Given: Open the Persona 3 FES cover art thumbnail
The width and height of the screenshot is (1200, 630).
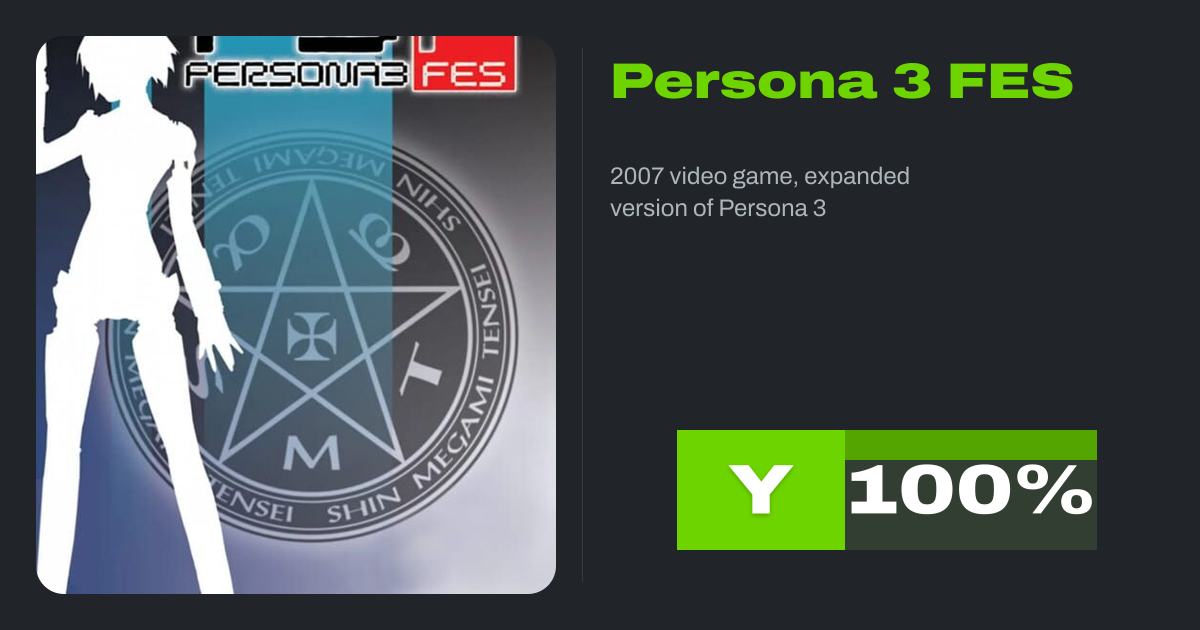Looking at the screenshot, I should (296, 315).
